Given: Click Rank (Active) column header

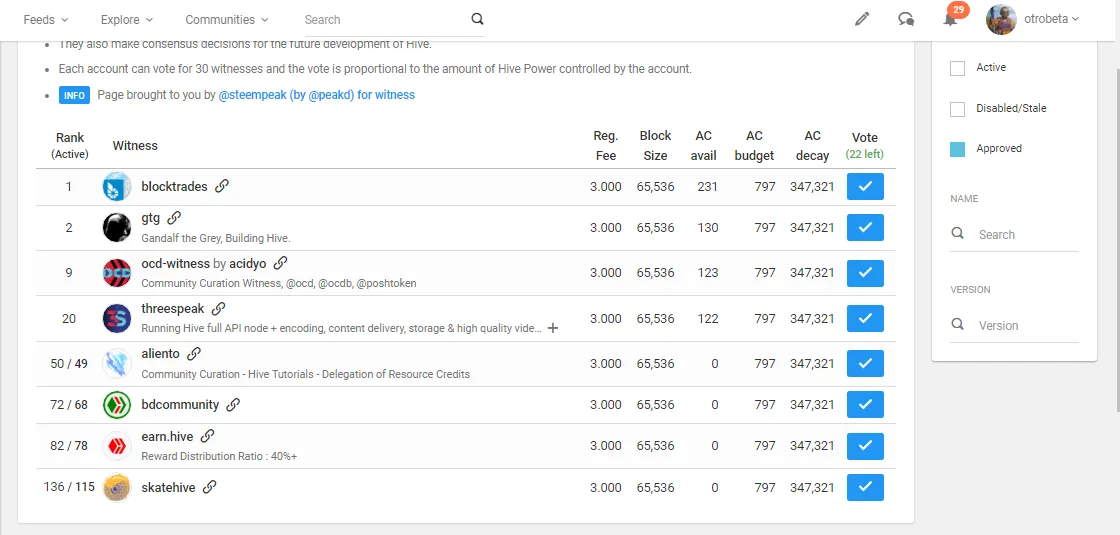Looking at the screenshot, I should point(69,145).
